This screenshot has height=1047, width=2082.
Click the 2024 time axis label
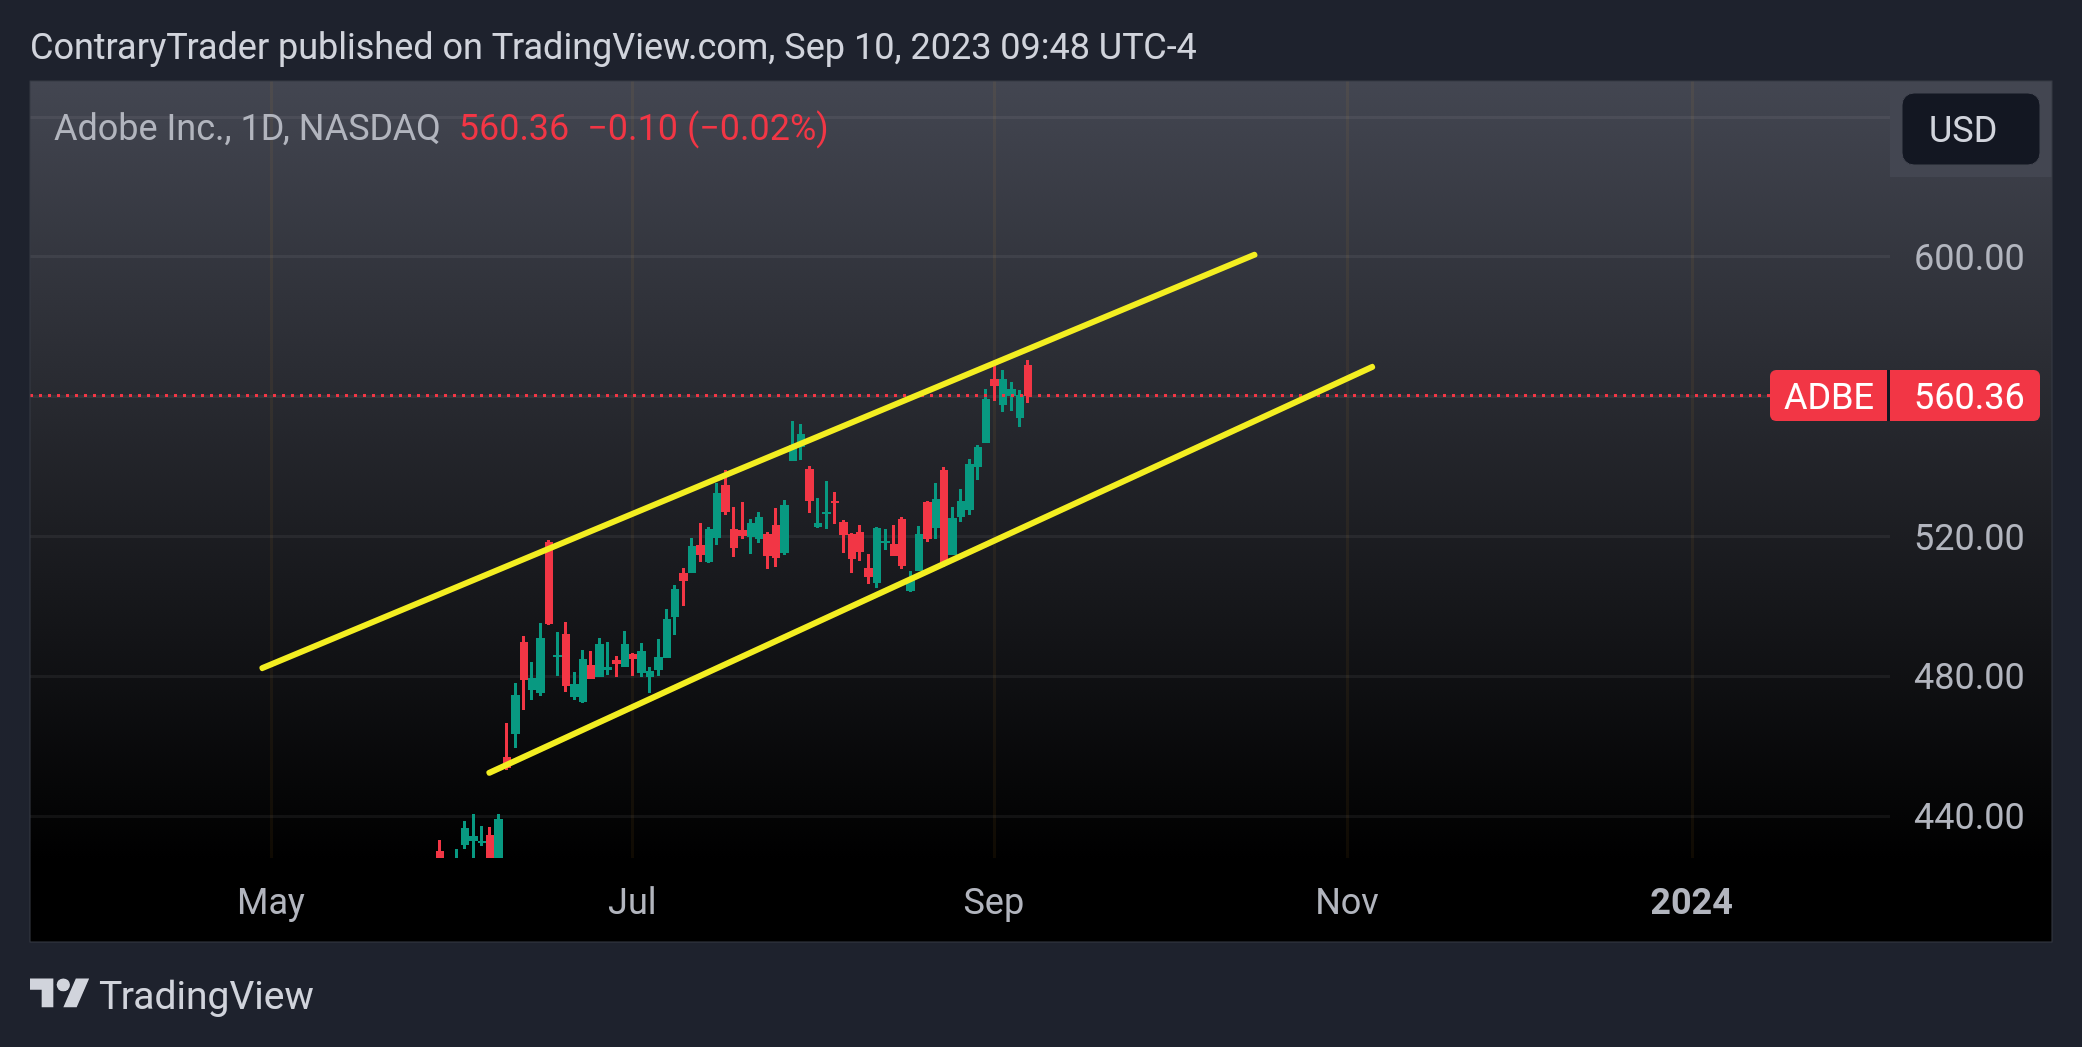[1691, 902]
